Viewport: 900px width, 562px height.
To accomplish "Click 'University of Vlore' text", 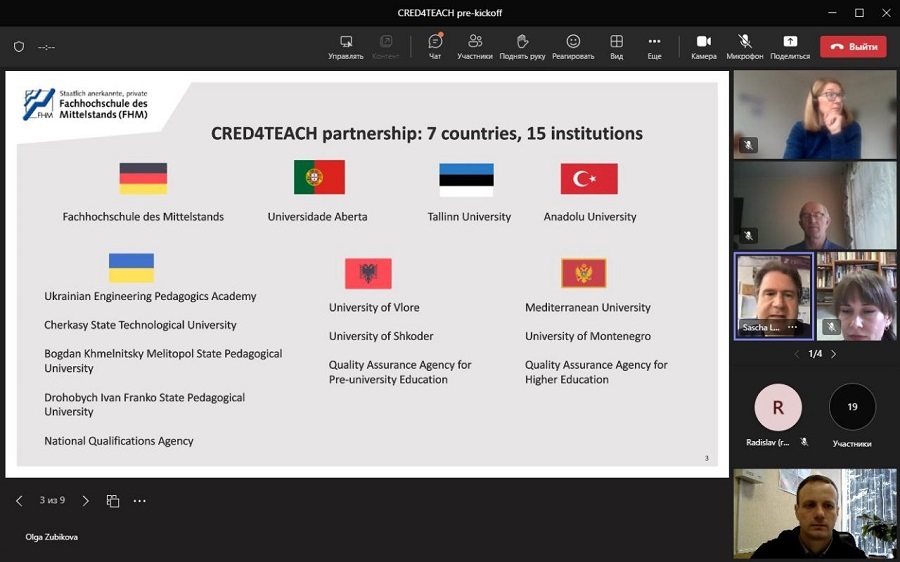I will click(374, 307).
